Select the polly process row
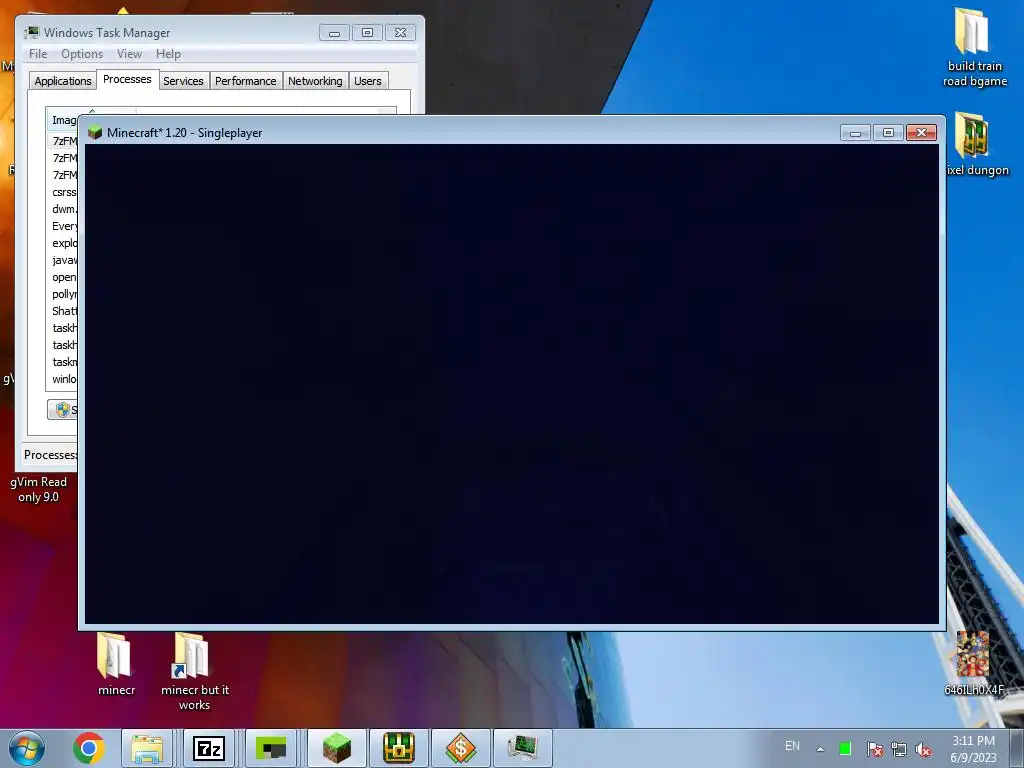The height and width of the screenshot is (768, 1024). point(63,294)
